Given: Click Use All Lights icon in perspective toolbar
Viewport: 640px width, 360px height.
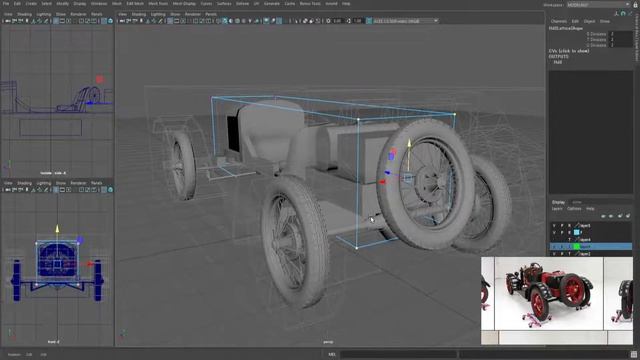Looking at the screenshot, I should [x=250, y=20].
